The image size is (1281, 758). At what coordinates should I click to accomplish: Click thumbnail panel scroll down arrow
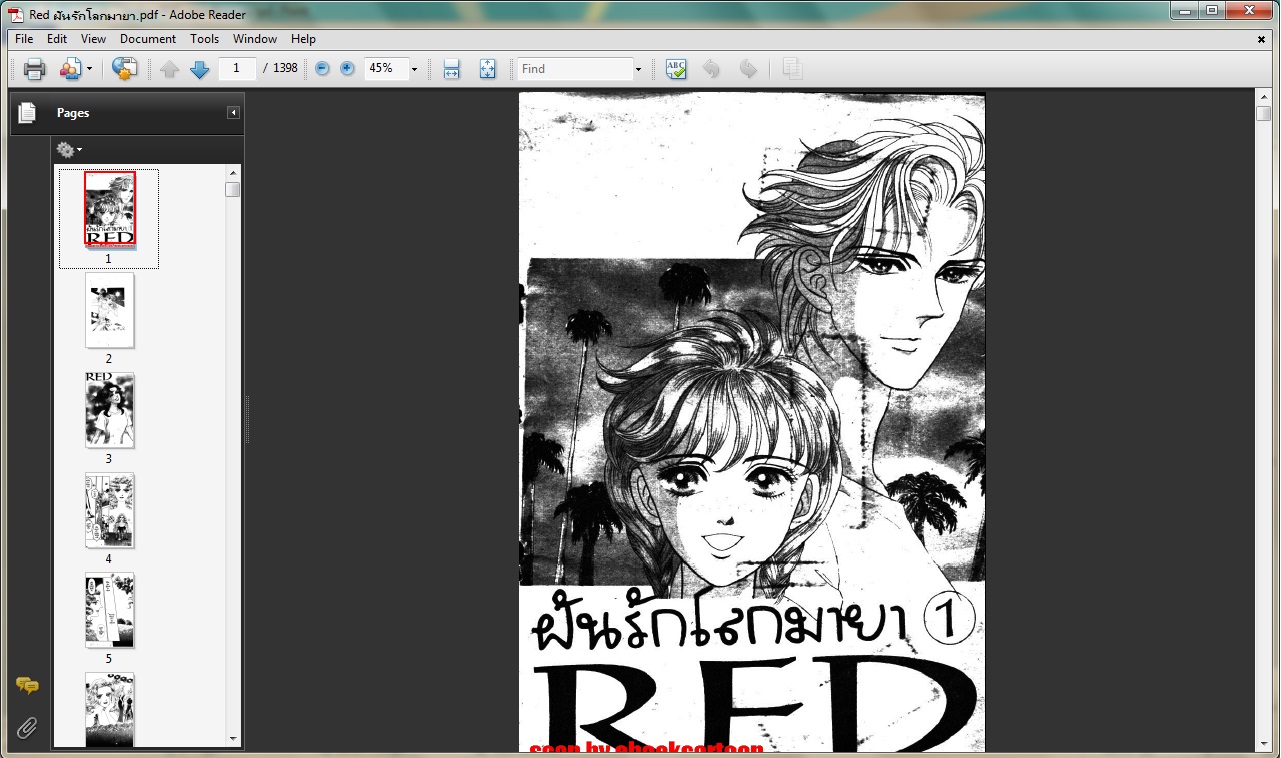(x=233, y=739)
